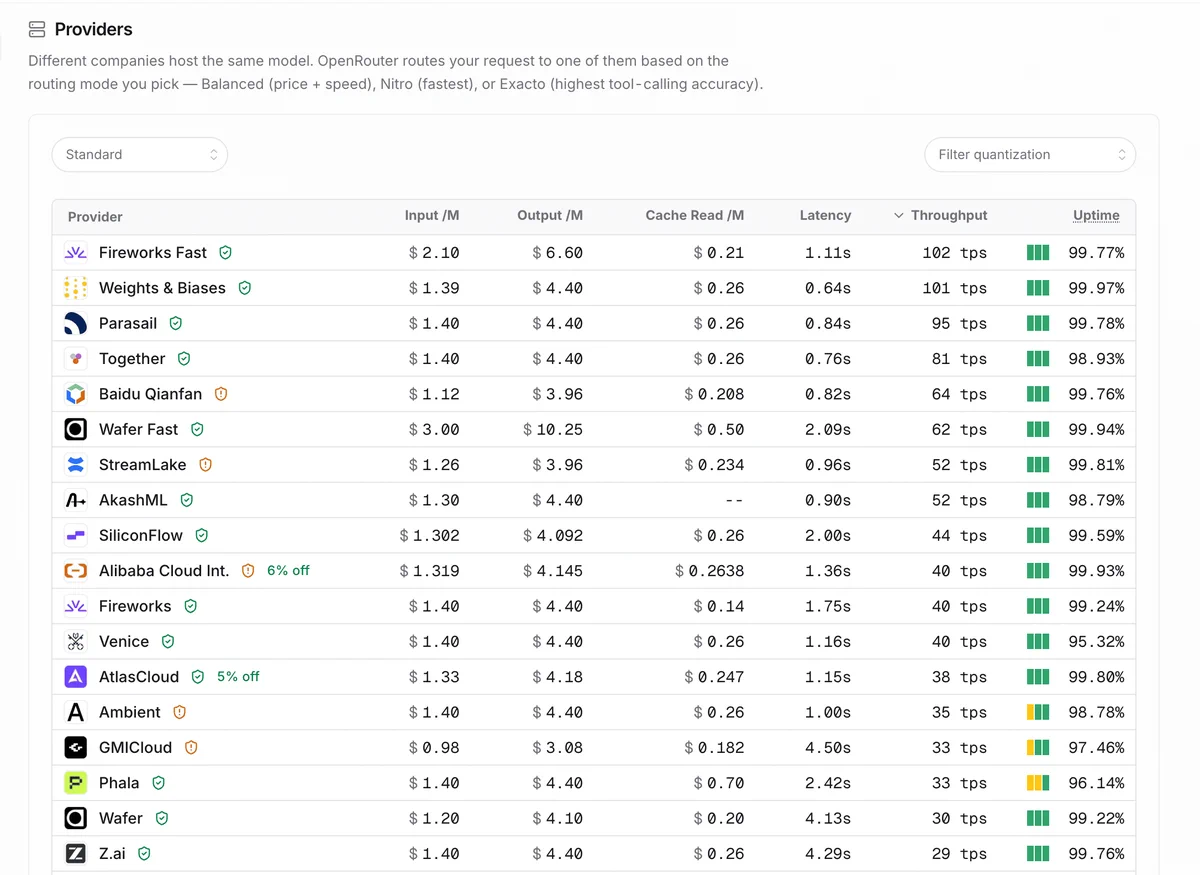Click the Alibaba Cloud Int. logo
Screen dimensions: 1200x875
point(76,571)
